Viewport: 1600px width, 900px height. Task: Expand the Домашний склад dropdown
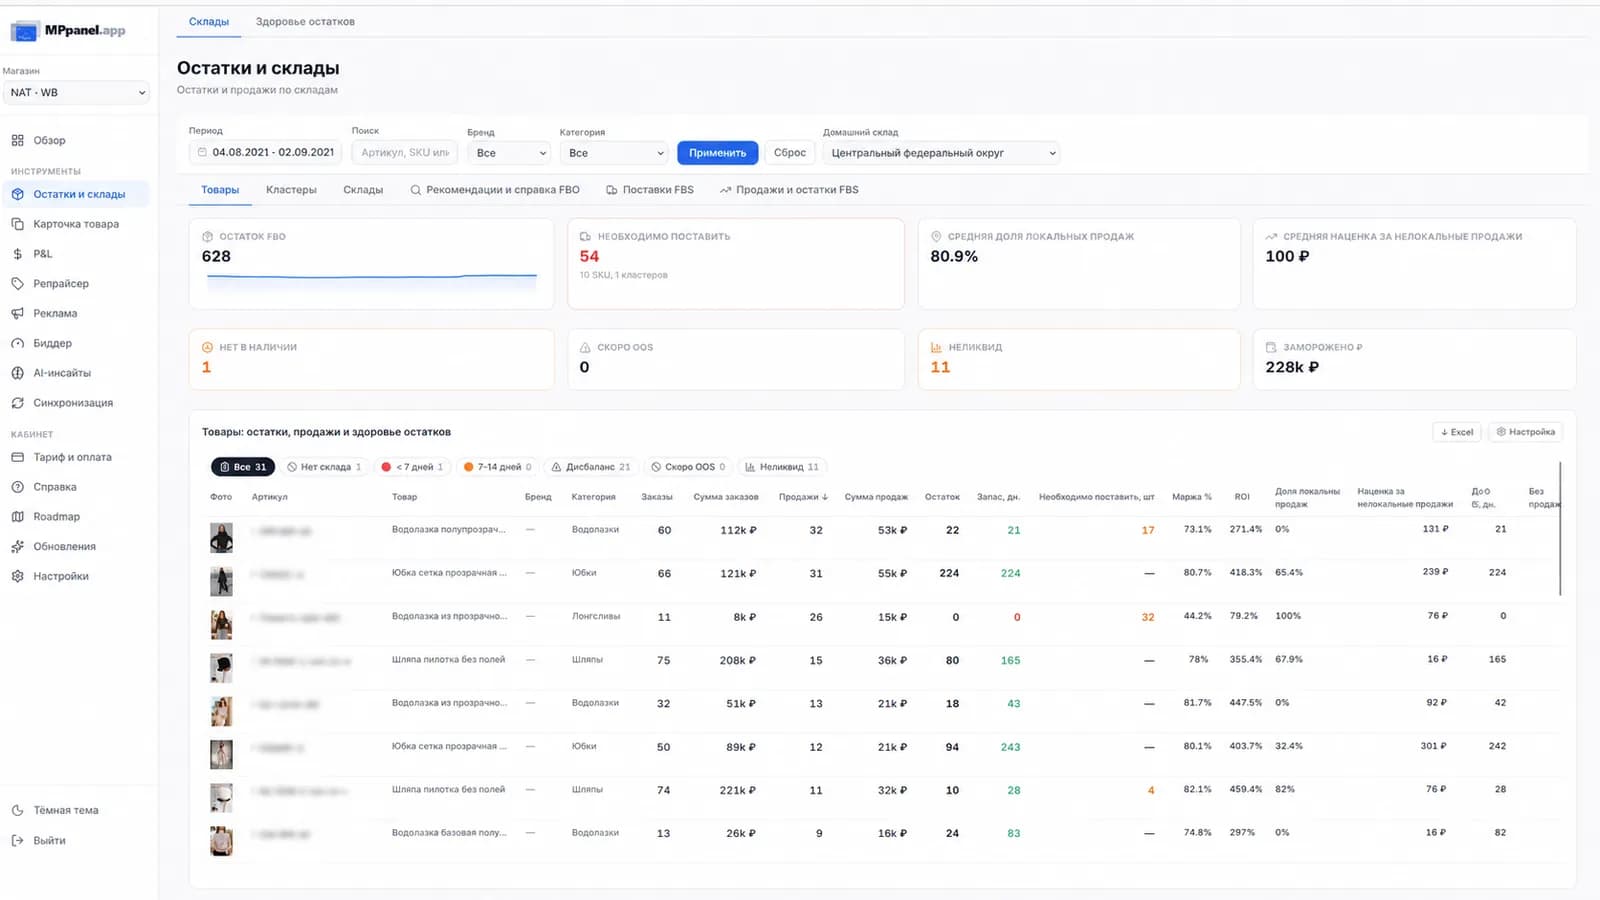[x=941, y=153]
